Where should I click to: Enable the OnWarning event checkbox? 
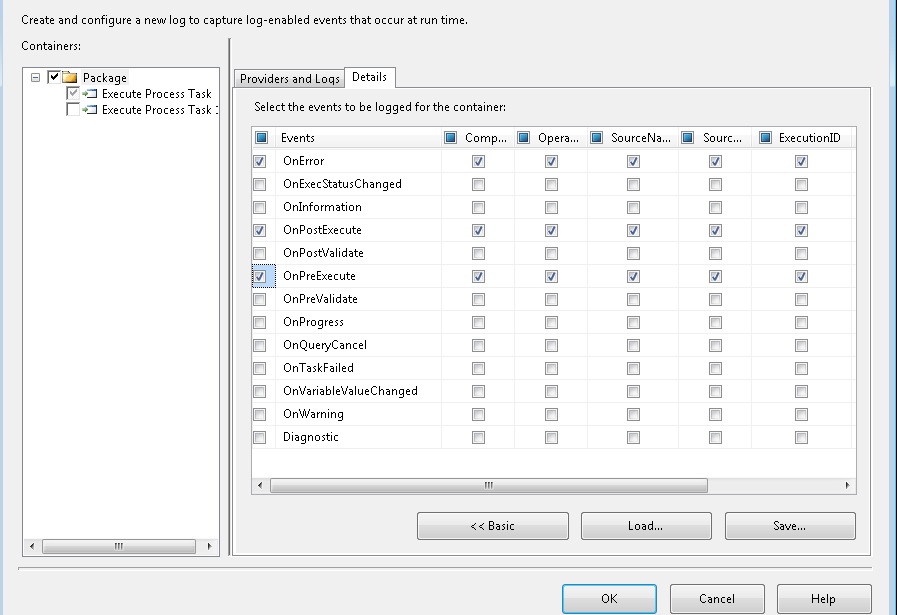coord(260,414)
